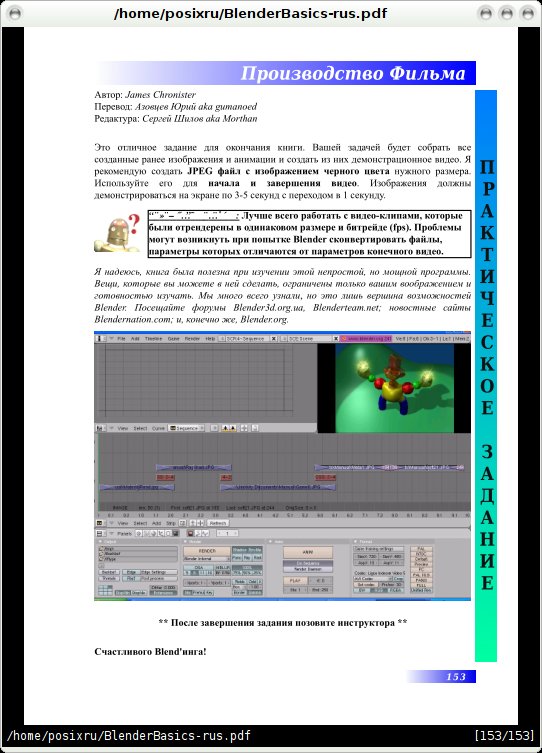Click the vertical 'ПРАКТИЧЕСКОЕ ЗАДАНИЕ' sidebar banner

coord(486,376)
